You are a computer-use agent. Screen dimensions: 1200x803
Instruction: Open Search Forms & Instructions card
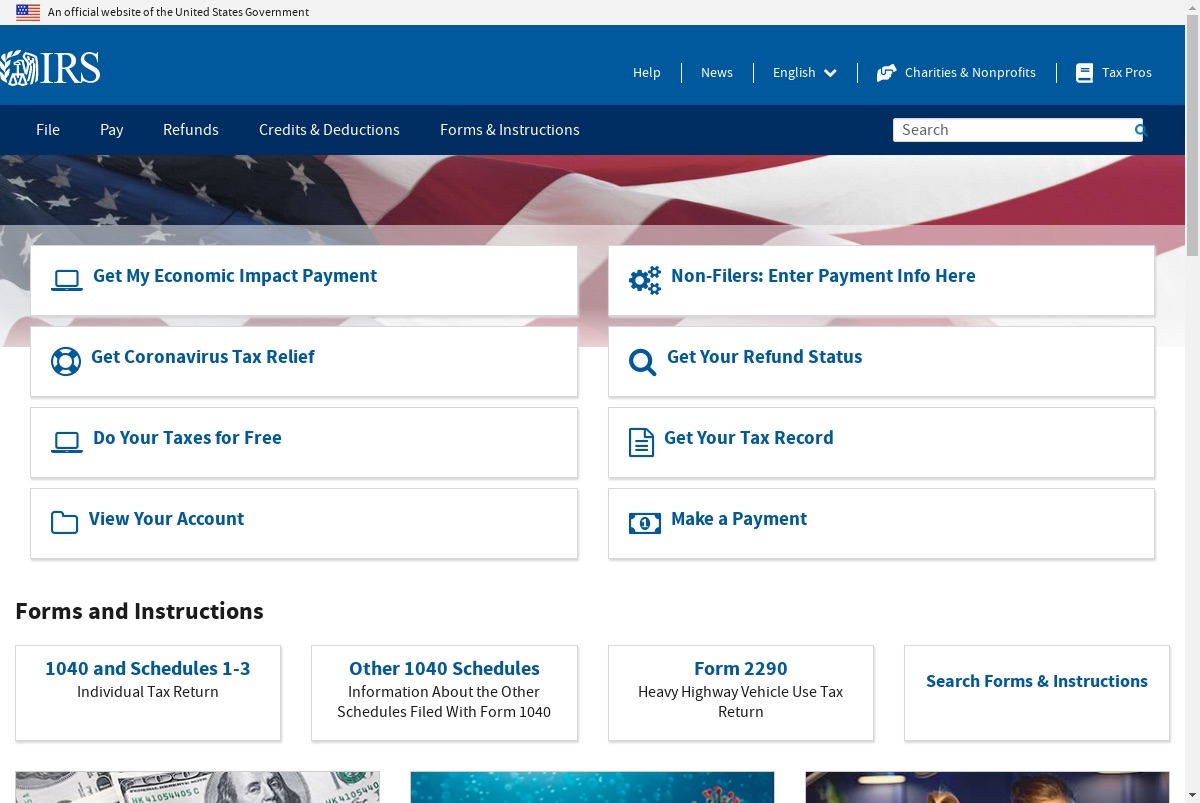click(x=1037, y=693)
